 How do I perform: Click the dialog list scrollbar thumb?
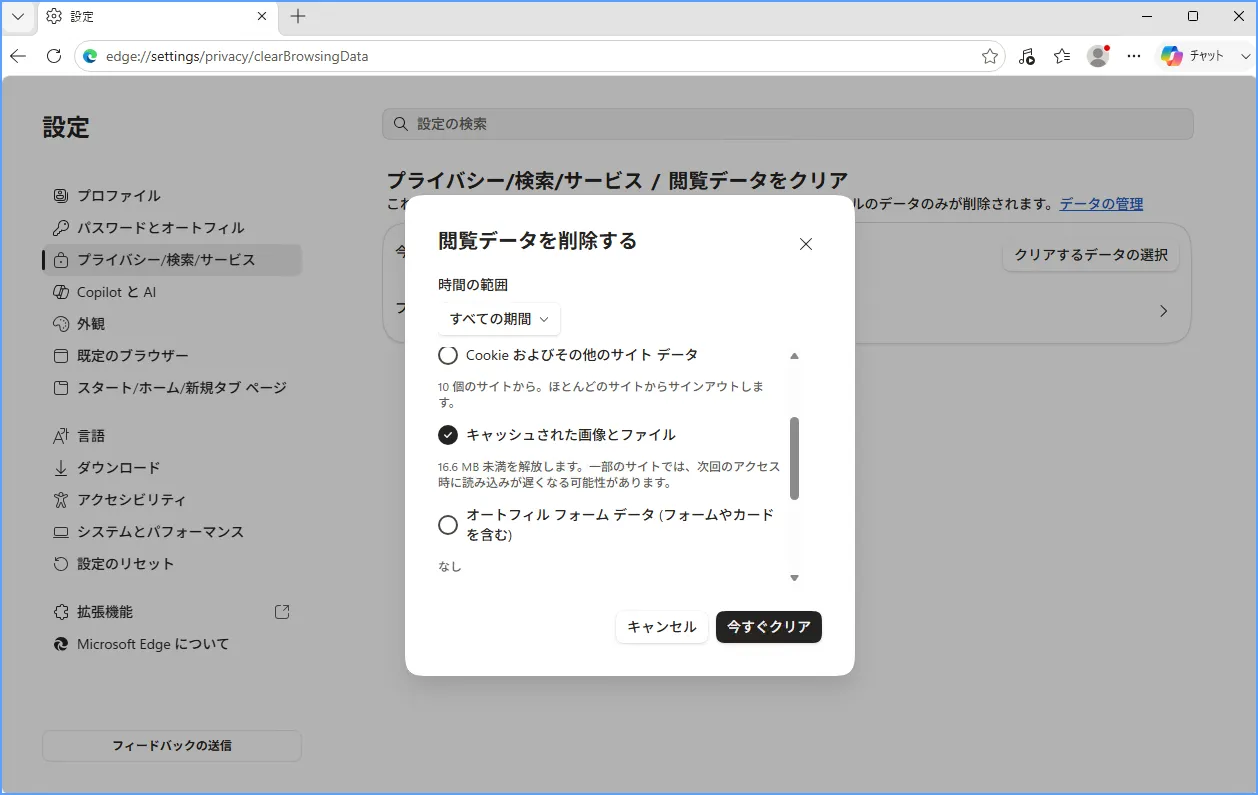tap(795, 458)
